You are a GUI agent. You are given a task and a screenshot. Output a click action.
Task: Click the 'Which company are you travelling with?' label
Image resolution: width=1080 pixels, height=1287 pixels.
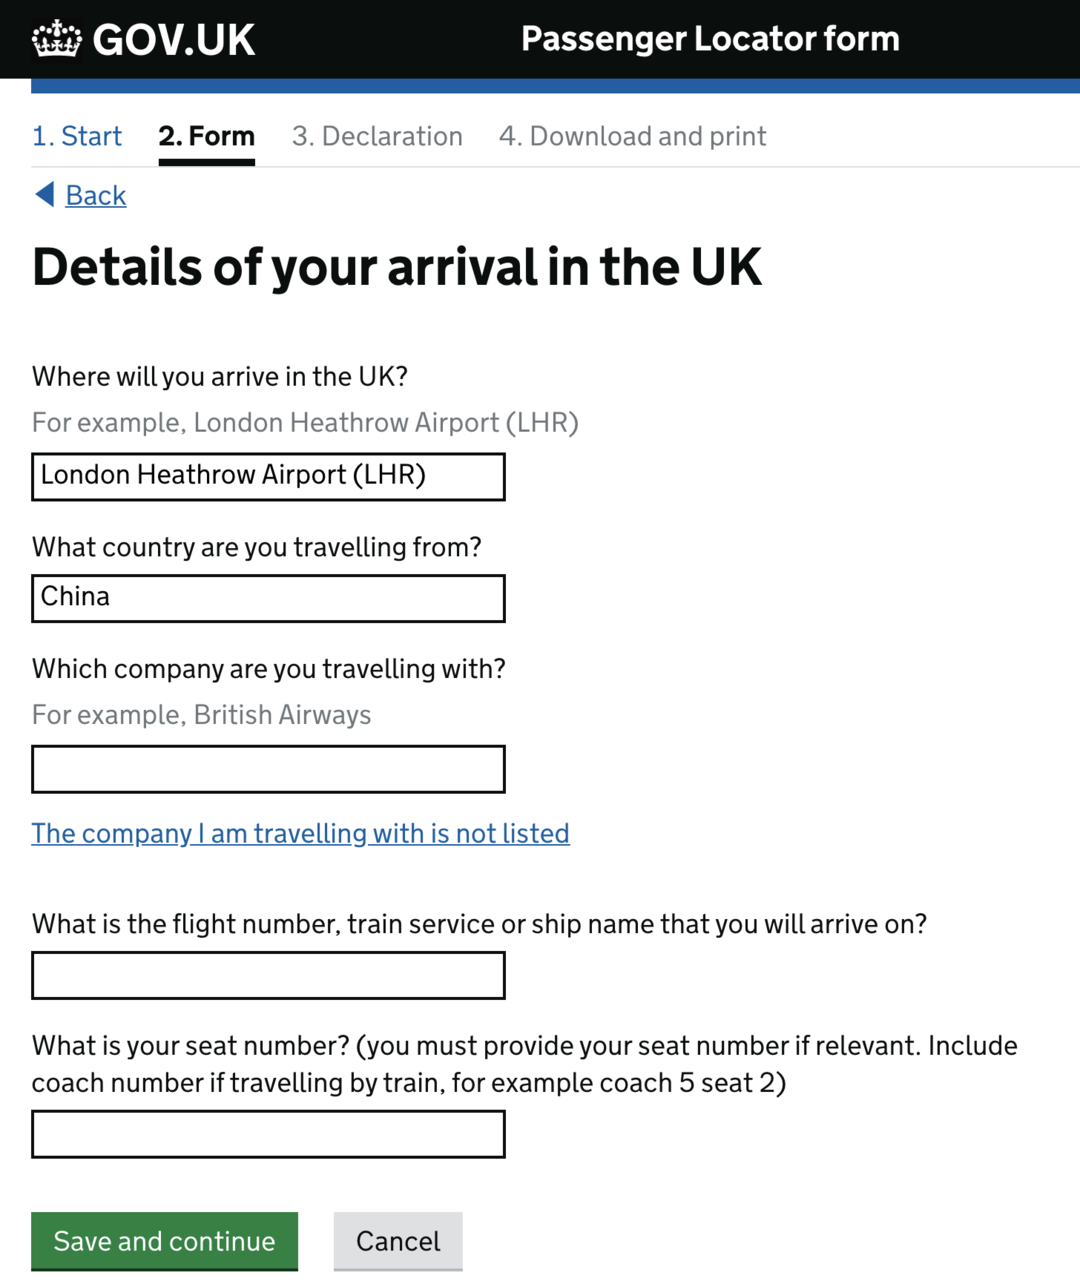click(x=268, y=669)
